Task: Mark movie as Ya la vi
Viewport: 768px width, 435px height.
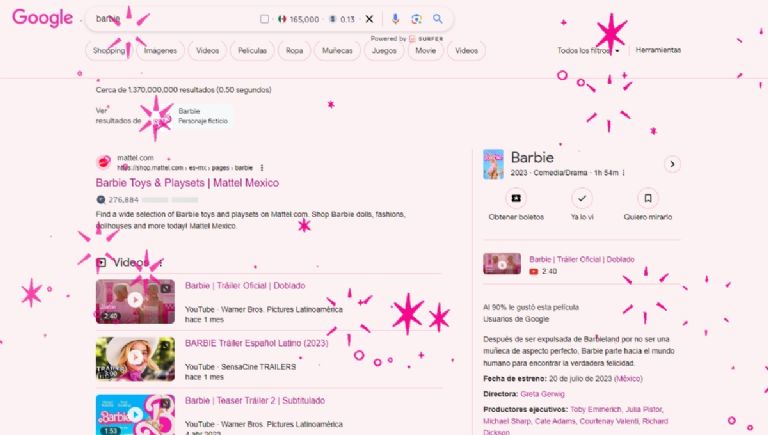Action: (x=582, y=198)
